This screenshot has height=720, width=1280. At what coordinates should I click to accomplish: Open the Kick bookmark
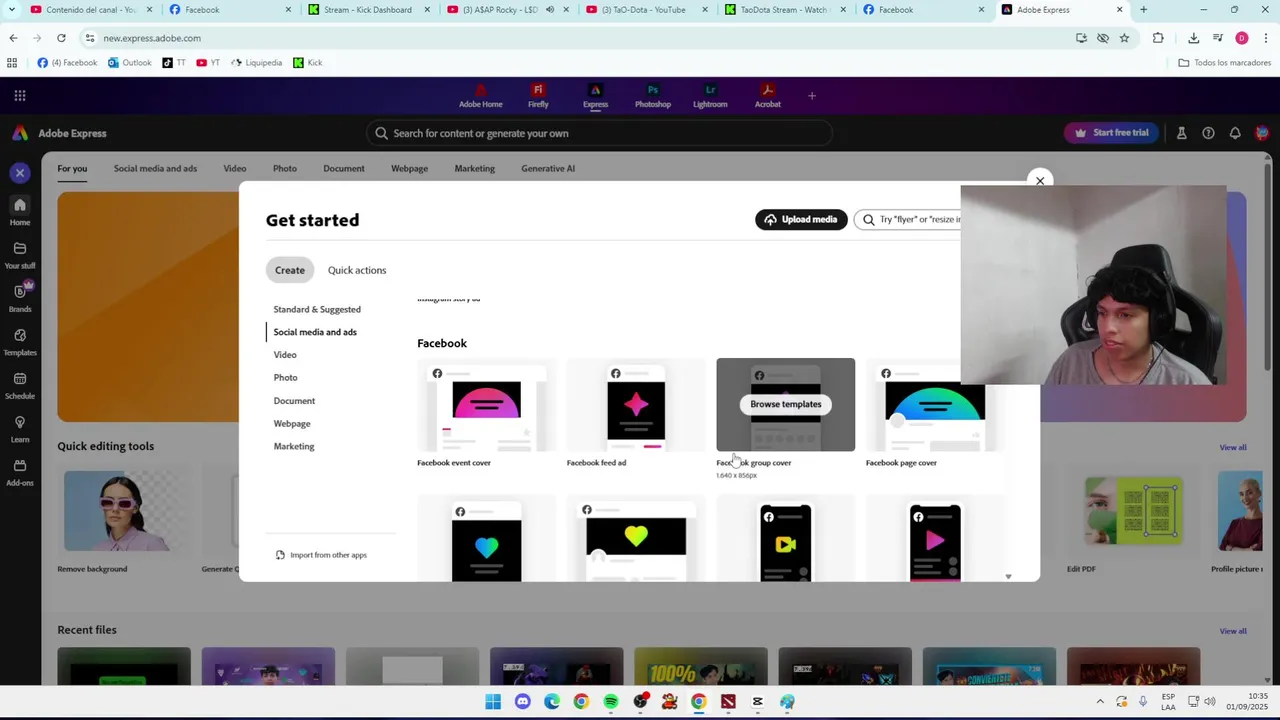click(x=308, y=62)
